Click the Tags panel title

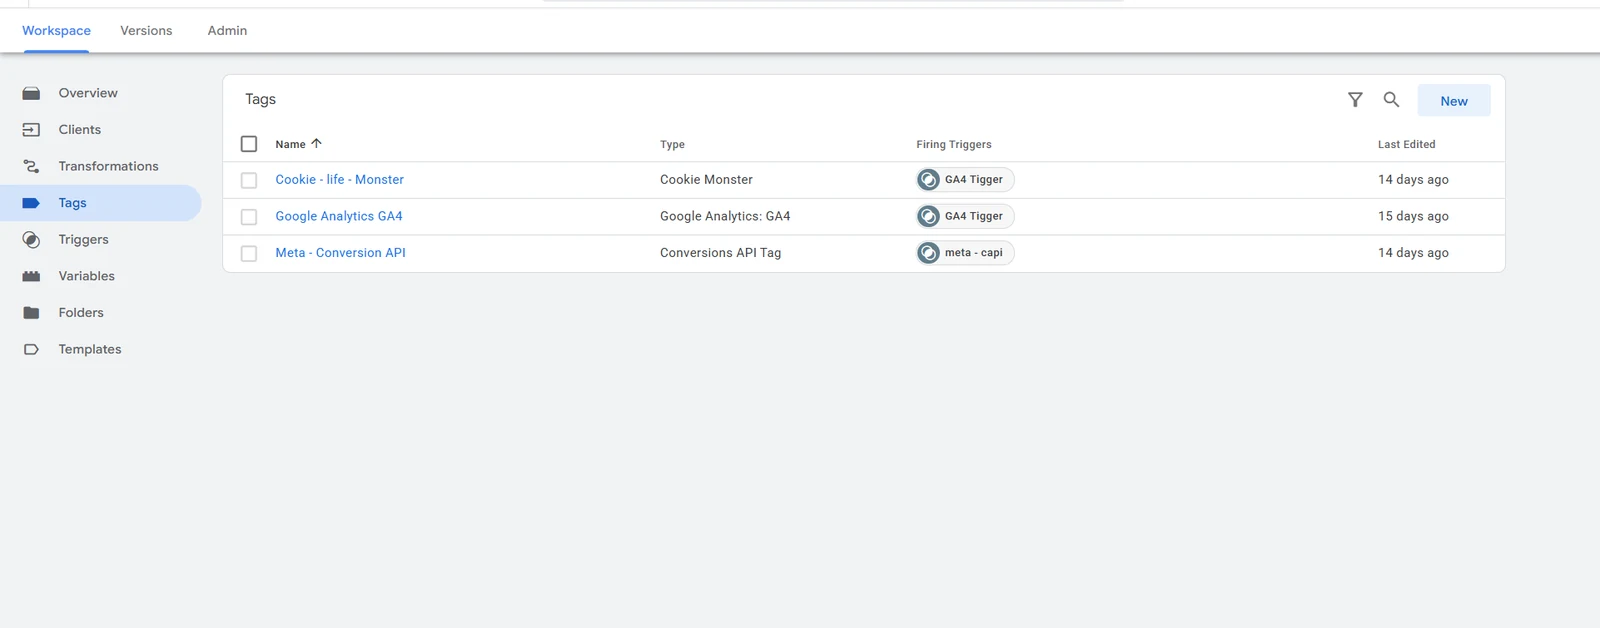click(x=260, y=99)
